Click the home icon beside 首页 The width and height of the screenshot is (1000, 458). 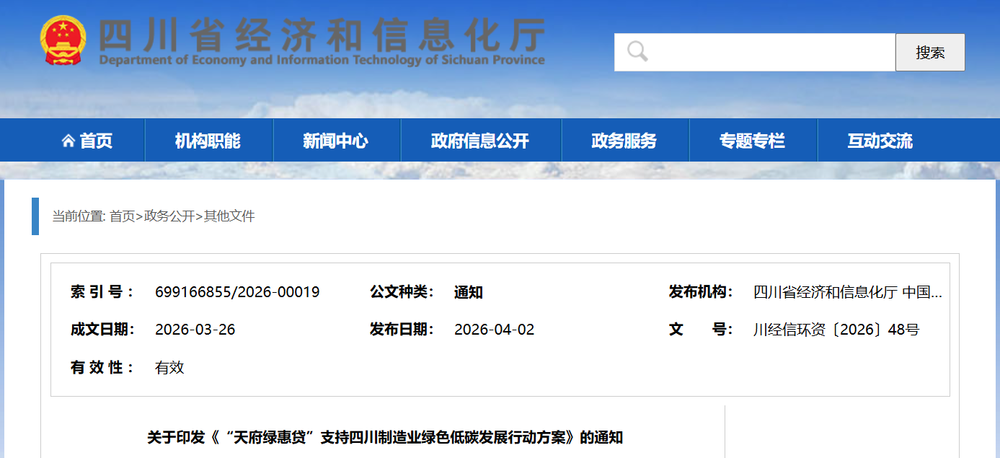[x=68, y=141]
